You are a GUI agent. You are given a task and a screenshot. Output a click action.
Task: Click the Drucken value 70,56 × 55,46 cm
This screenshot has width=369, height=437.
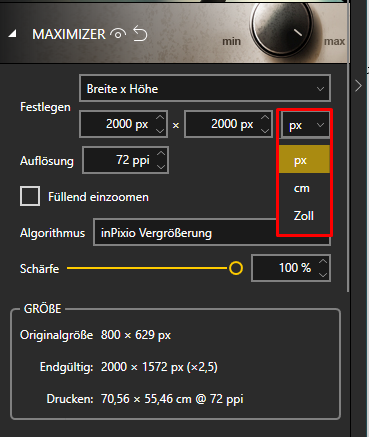(x=172, y=399)
